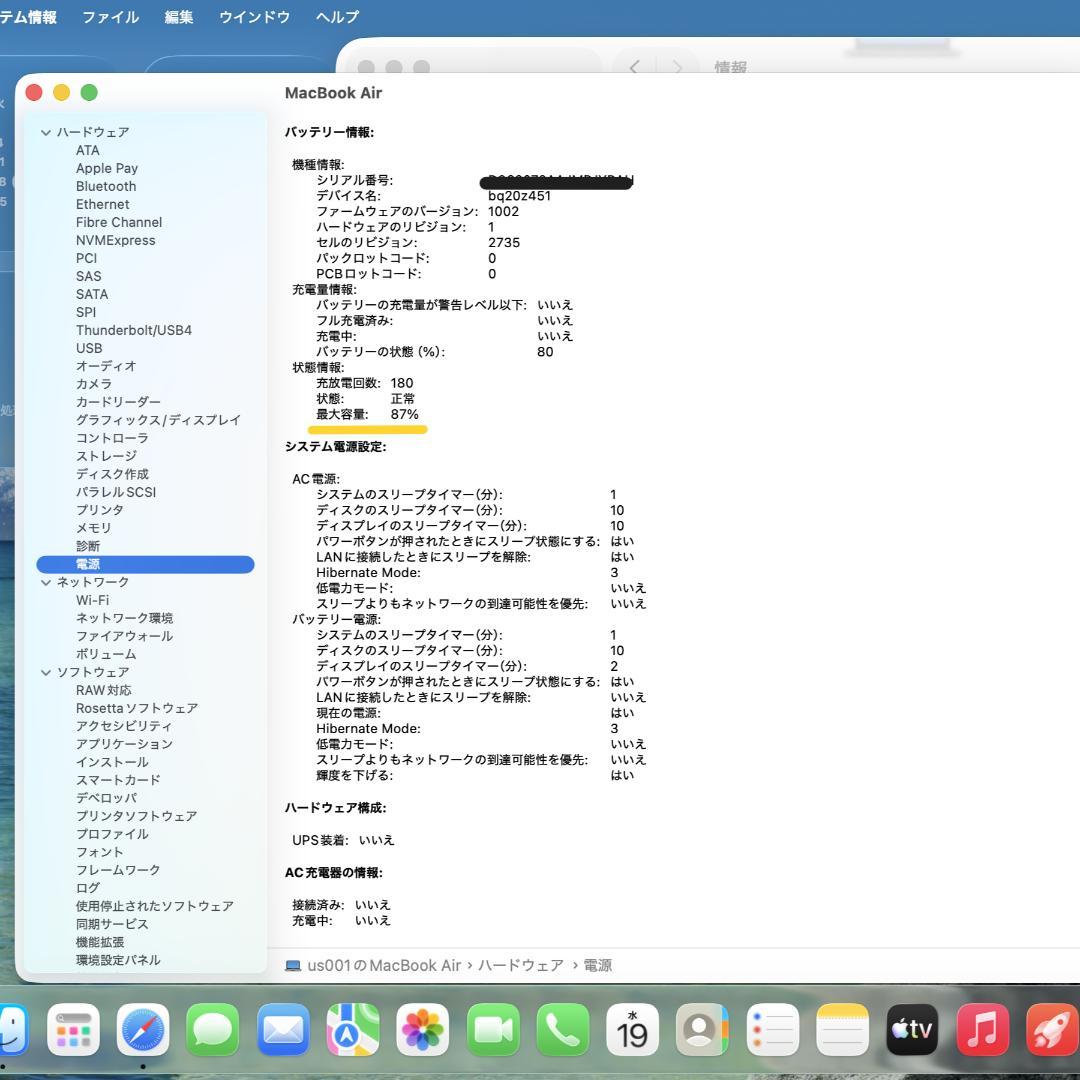Collapse the ソフトウェア section
Screen dimensions: 1080x1080
tap(47, 672)
